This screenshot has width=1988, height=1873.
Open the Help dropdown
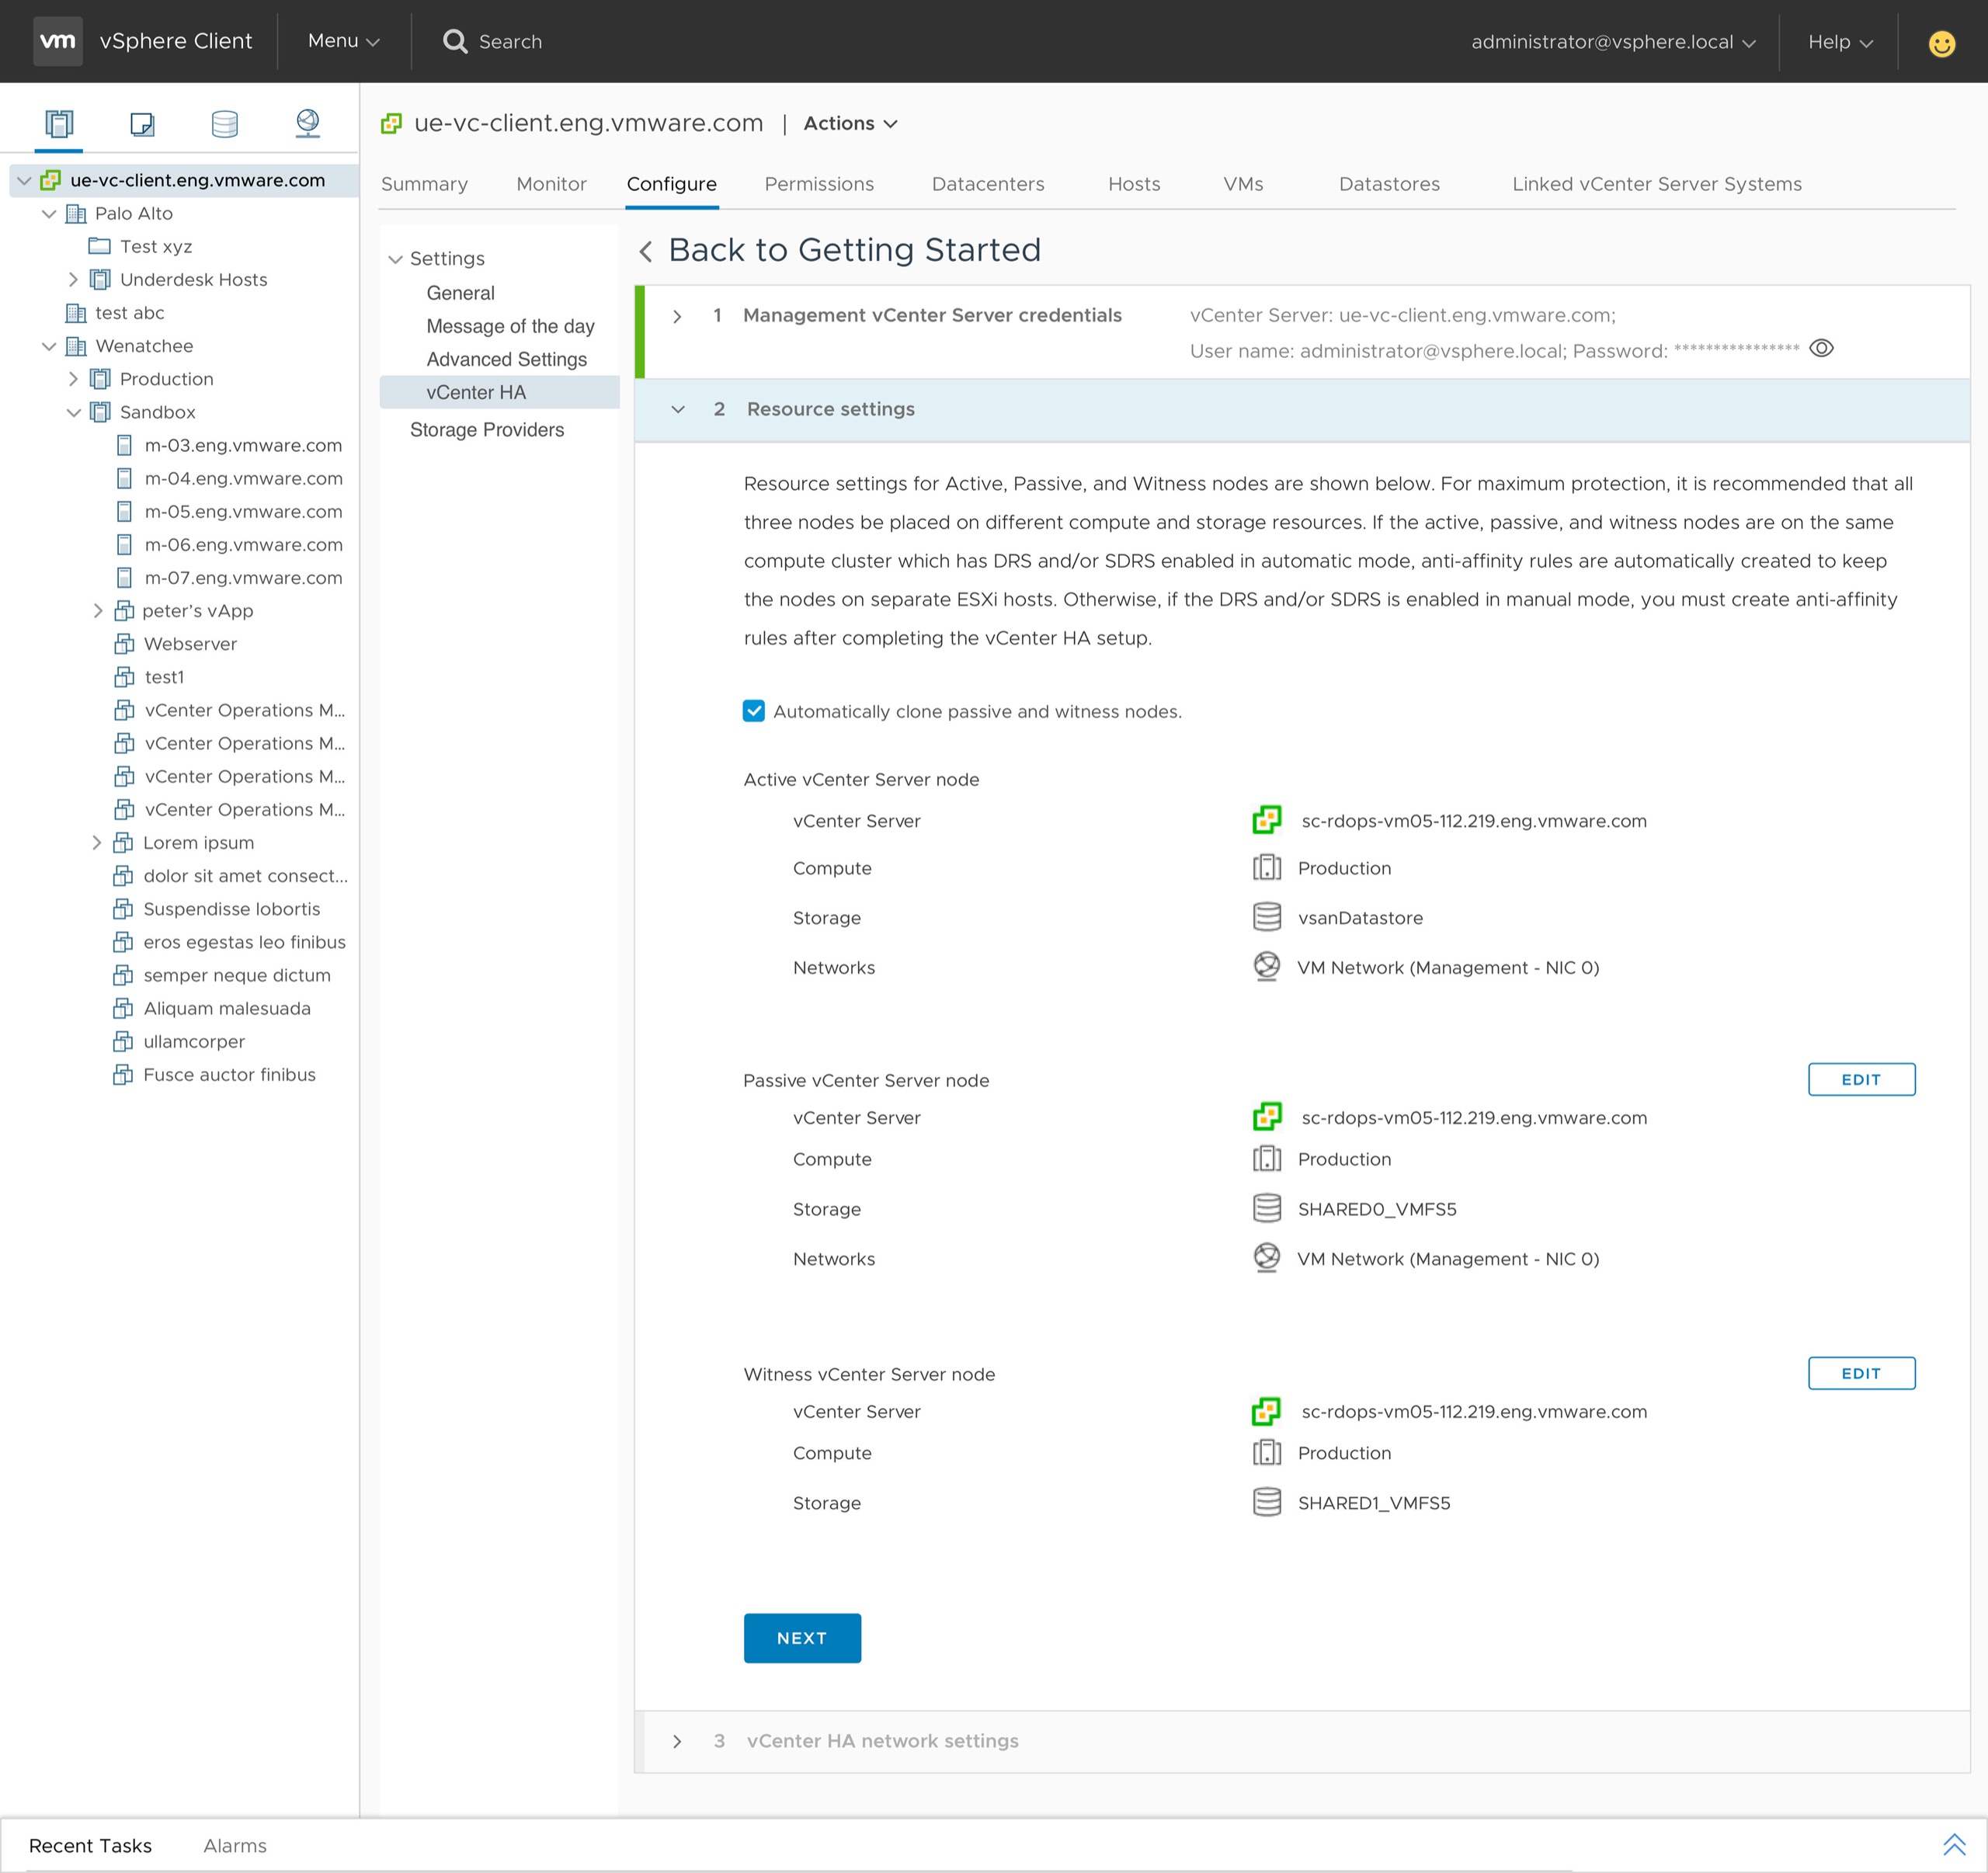tap(1840, 42)
